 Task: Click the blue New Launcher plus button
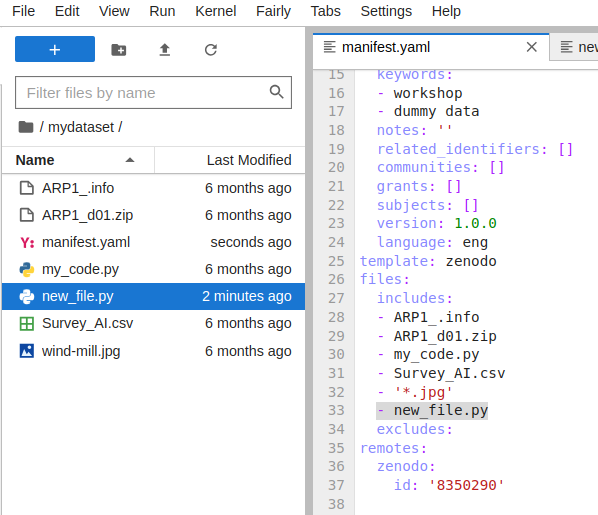point(55,49)
